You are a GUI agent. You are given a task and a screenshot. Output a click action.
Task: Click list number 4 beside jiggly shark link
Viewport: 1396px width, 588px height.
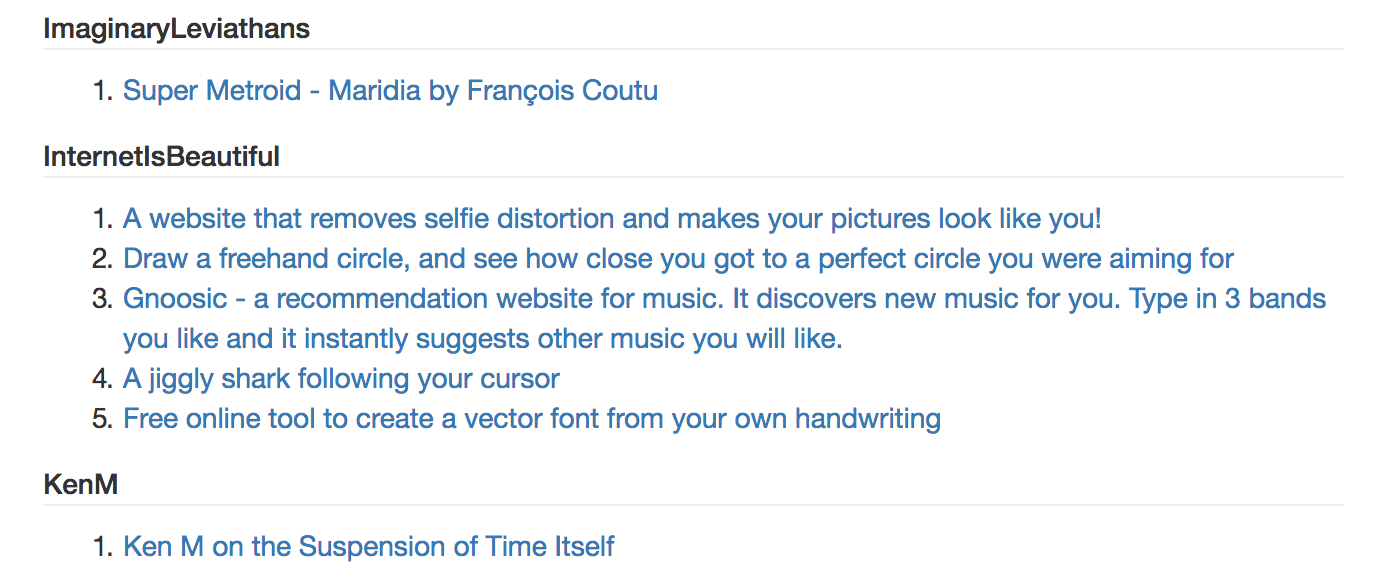[103, 379]
